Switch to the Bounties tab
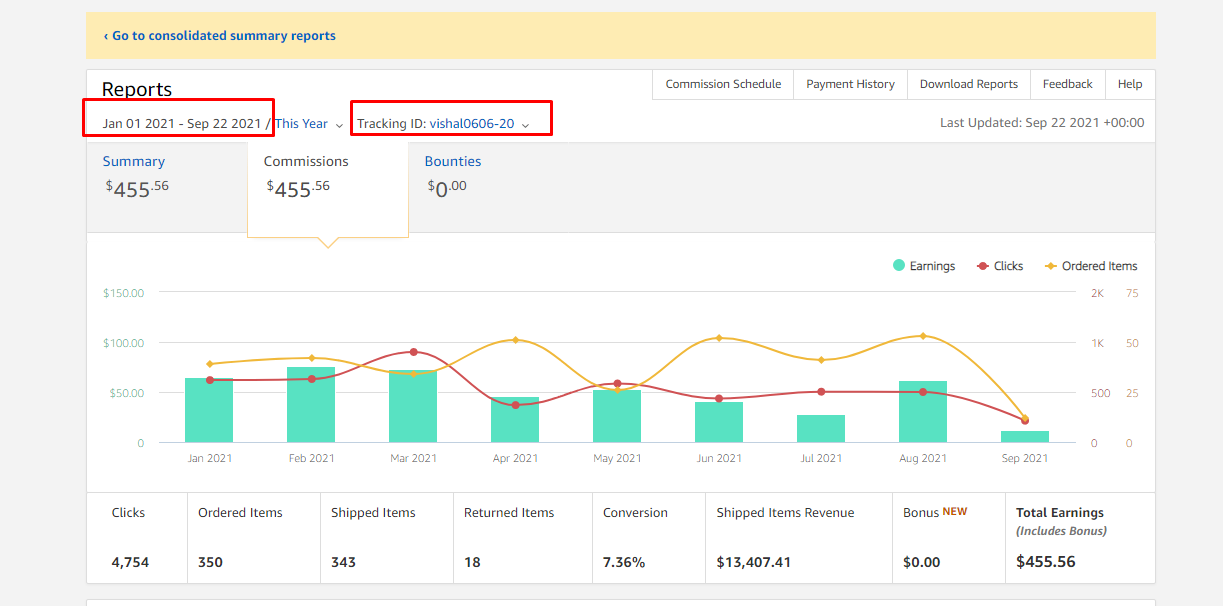 [x=453, y=161]
